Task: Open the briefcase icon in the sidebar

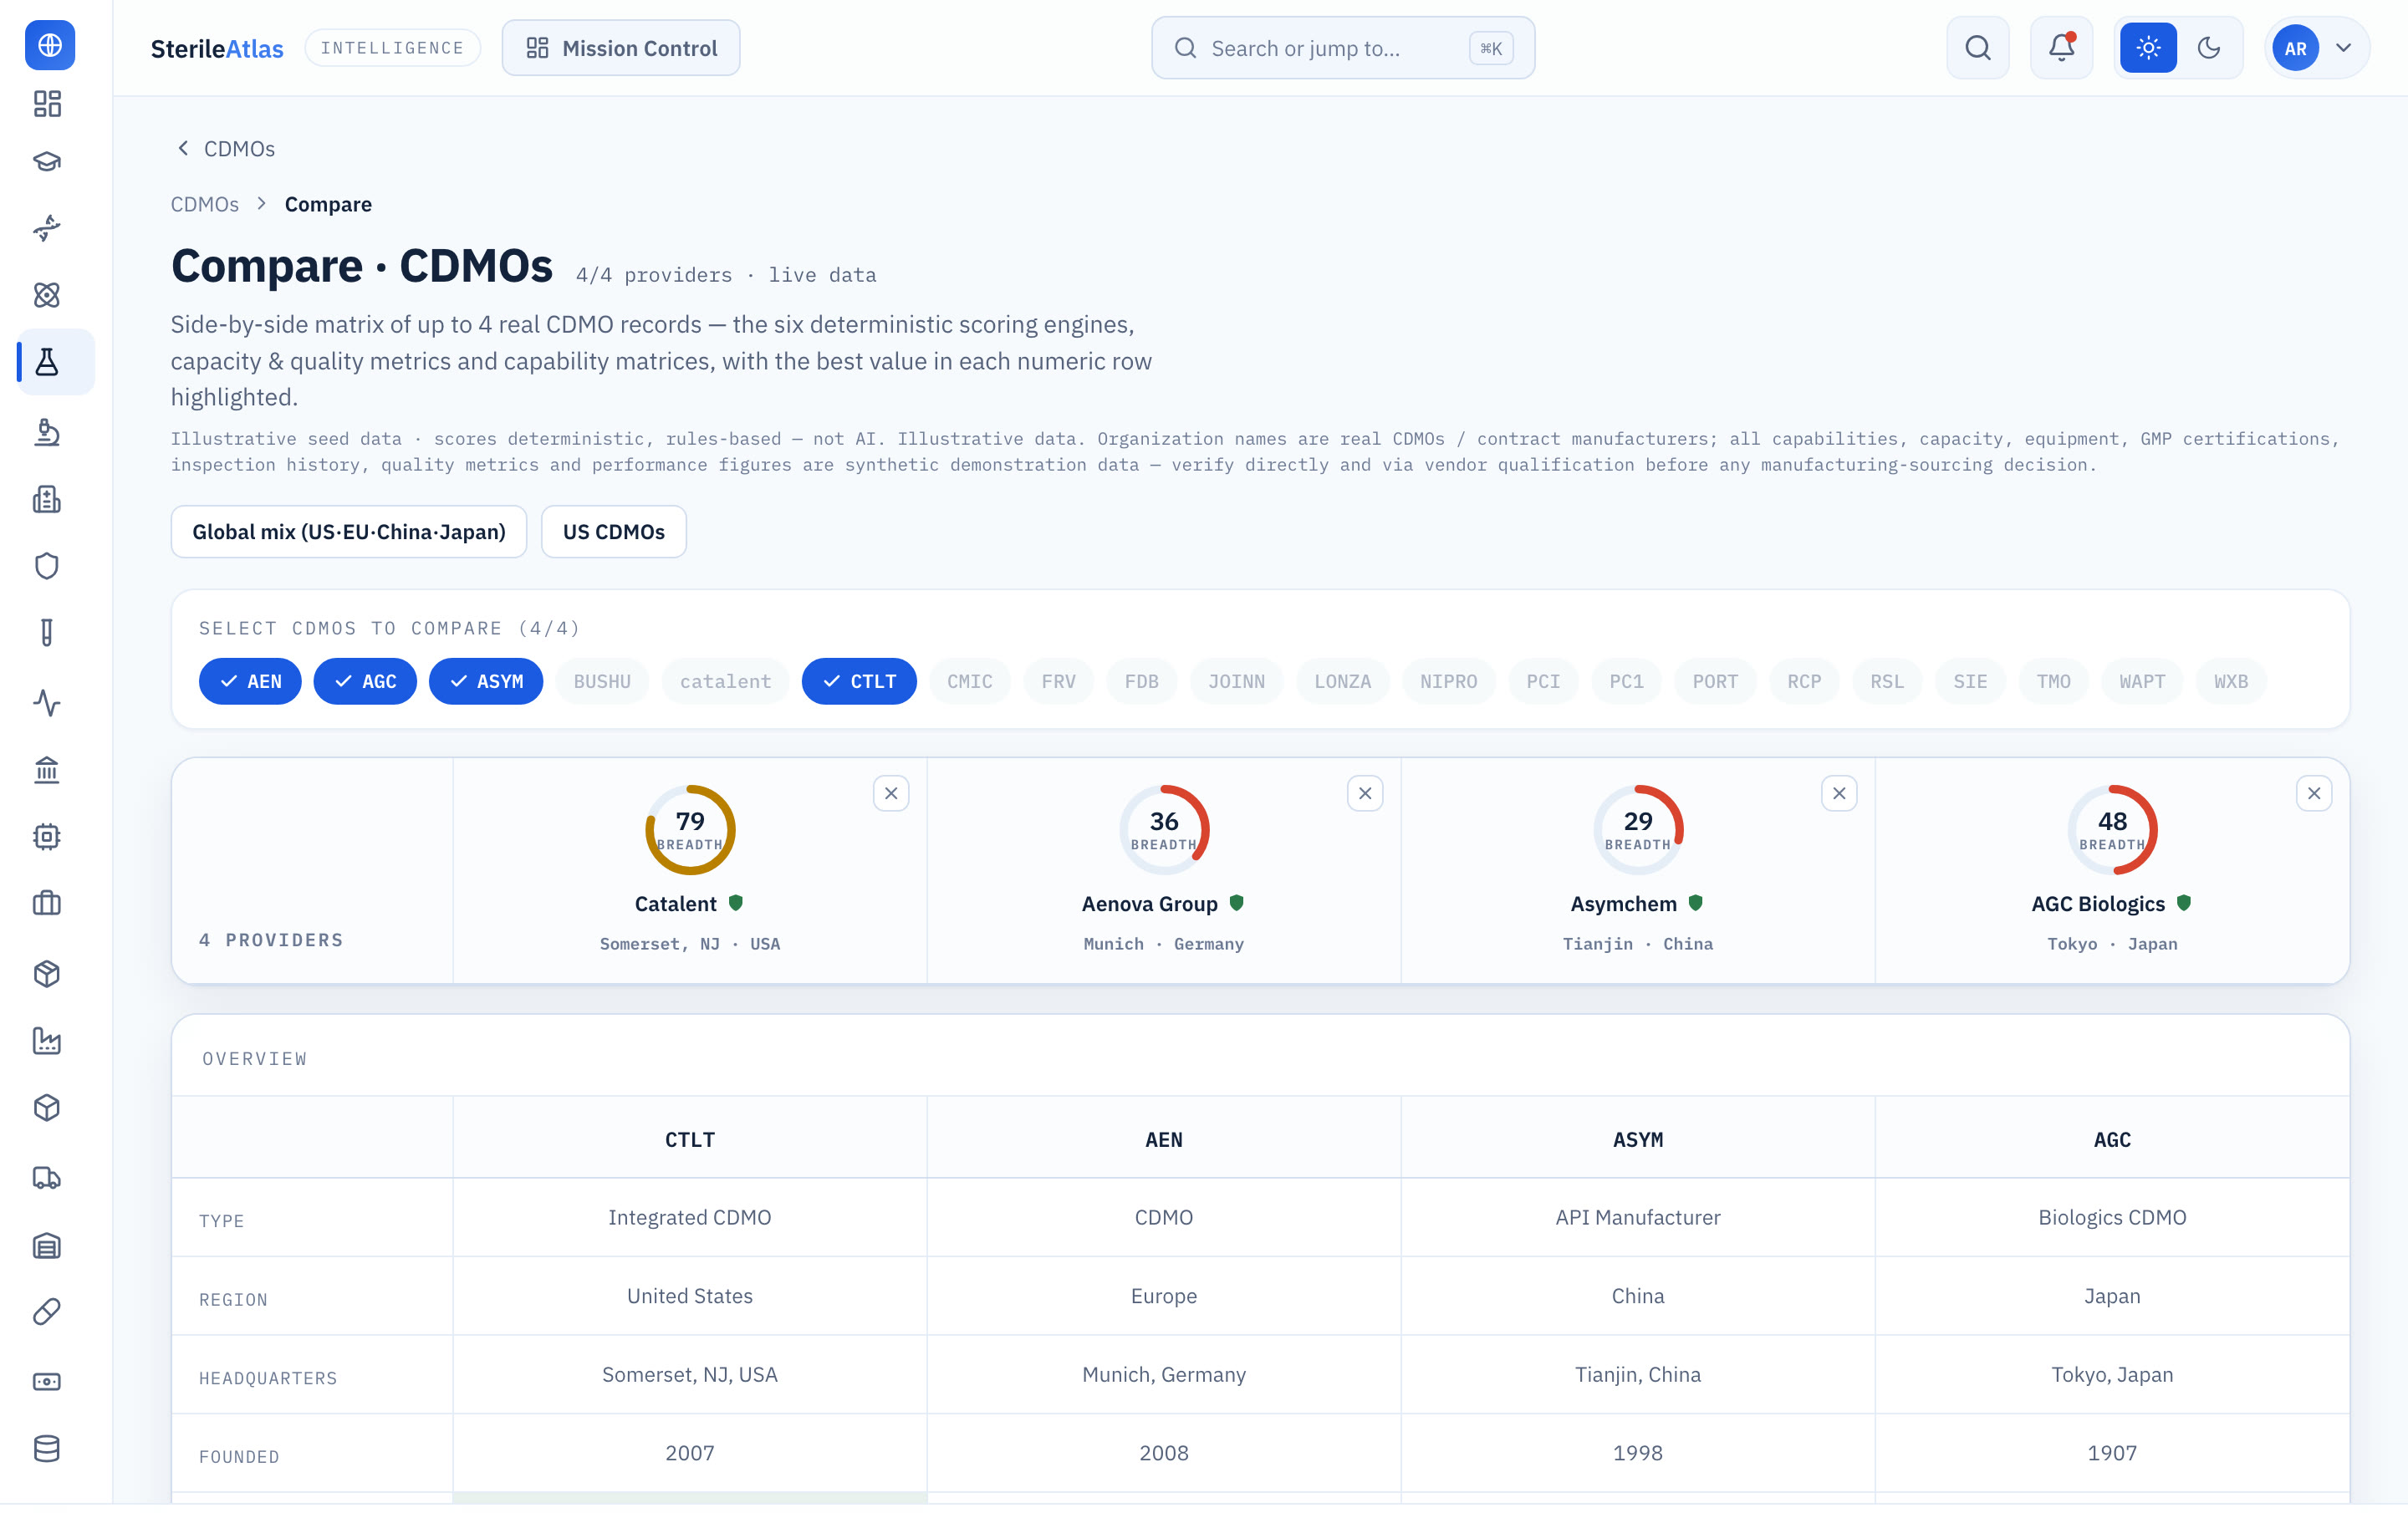Action: (47, 903)
